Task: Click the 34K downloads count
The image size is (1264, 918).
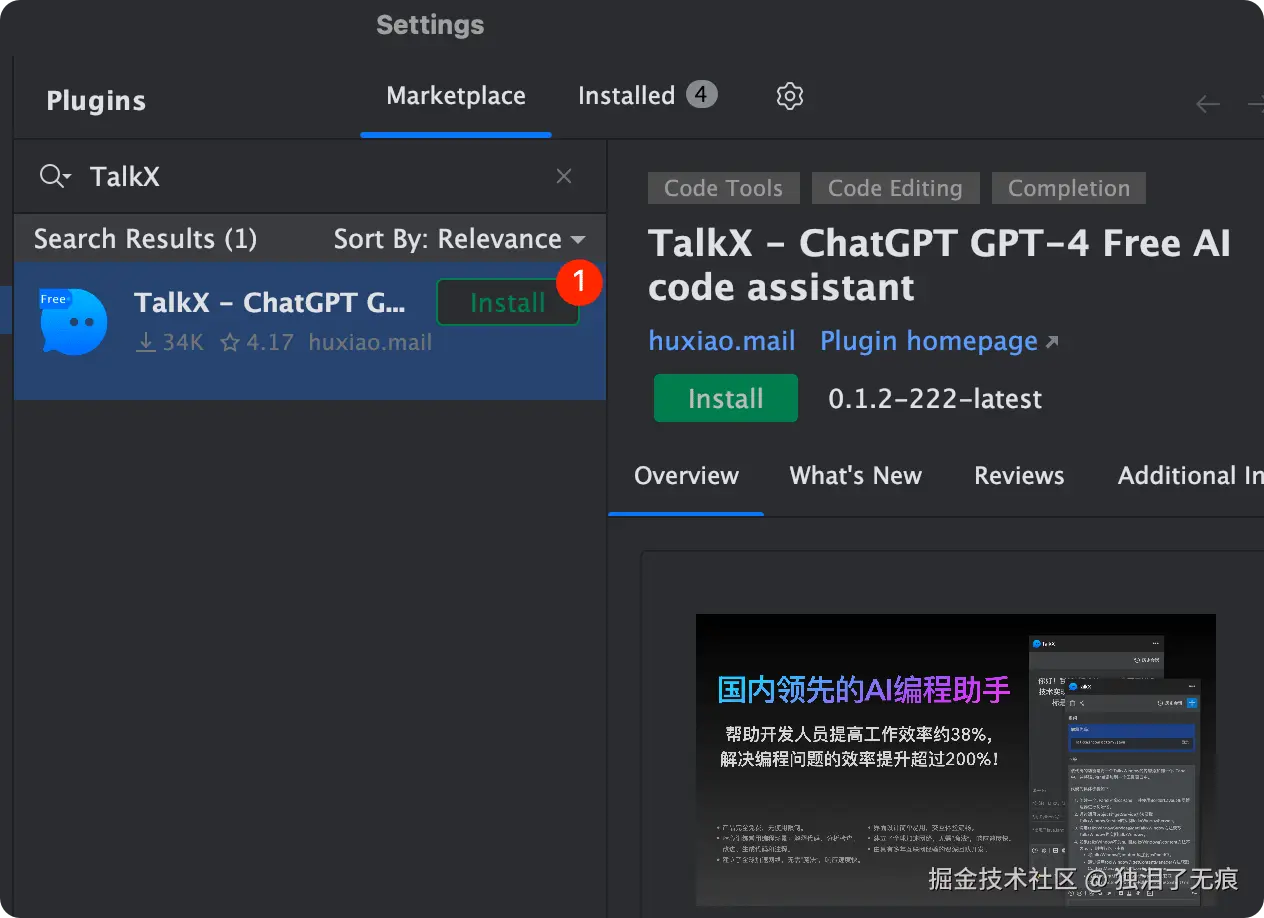Action: (170, 342)
